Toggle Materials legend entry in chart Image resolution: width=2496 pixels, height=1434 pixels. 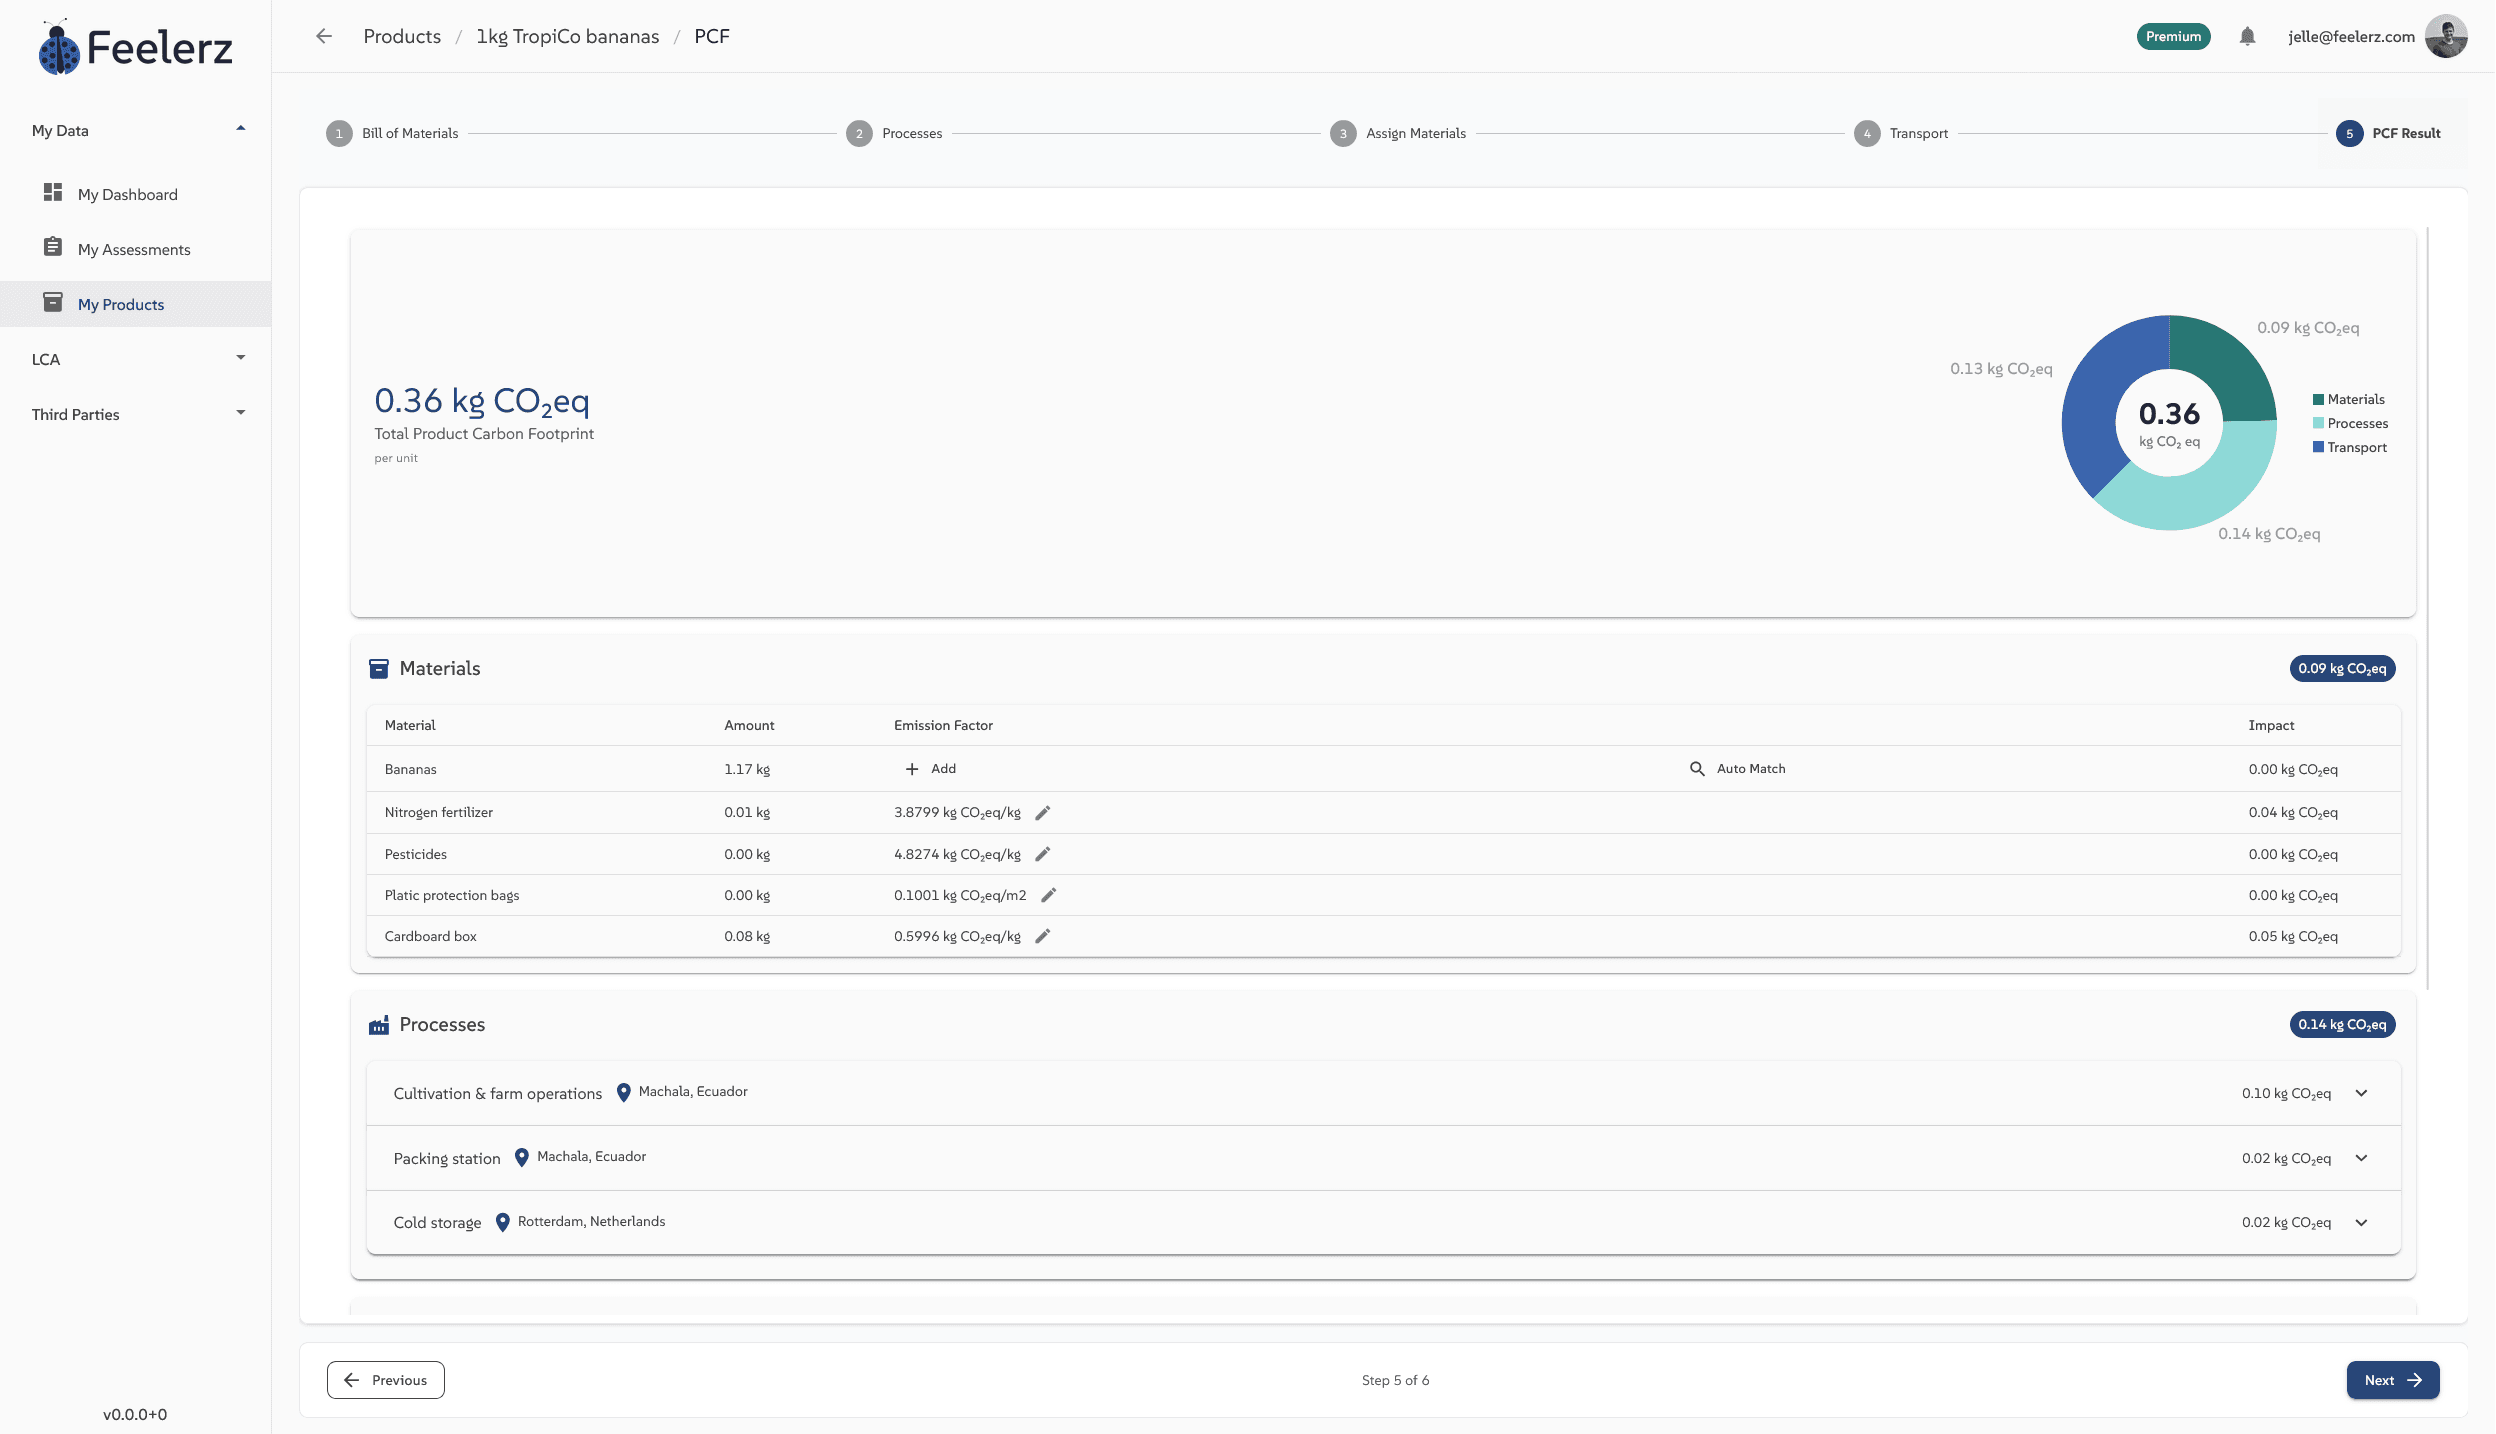[2348, 399]
